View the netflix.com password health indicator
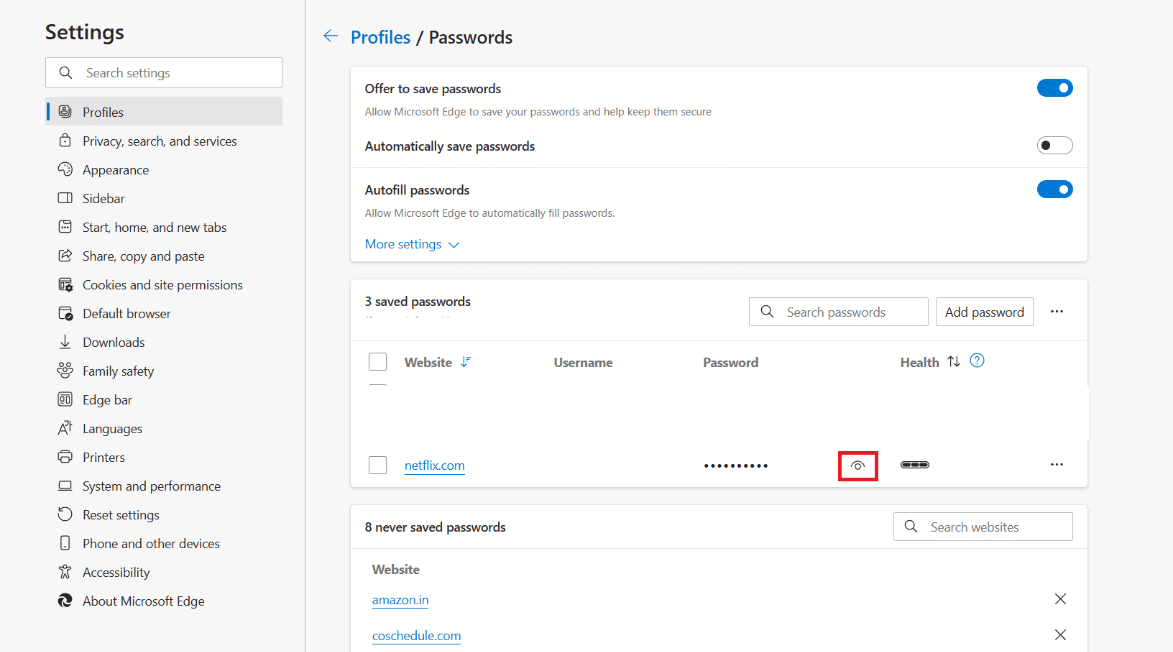The height and width of the screenshot is (652, 1173). (x=914, y=464)
